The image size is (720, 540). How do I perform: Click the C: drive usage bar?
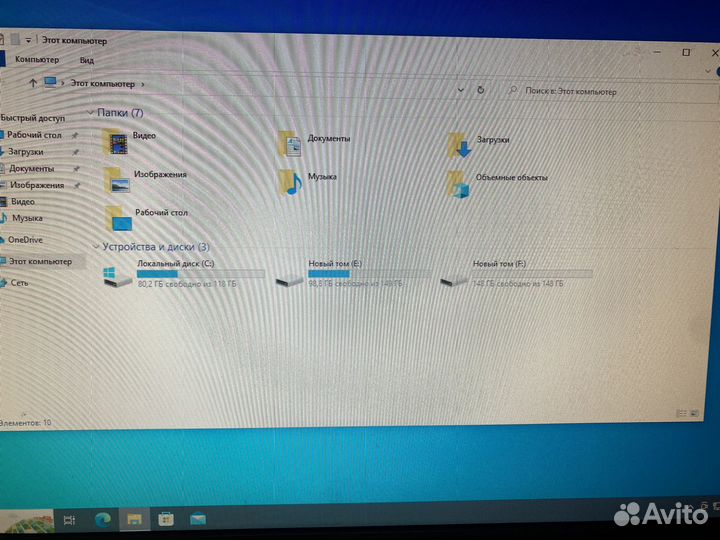pos(201,274)
